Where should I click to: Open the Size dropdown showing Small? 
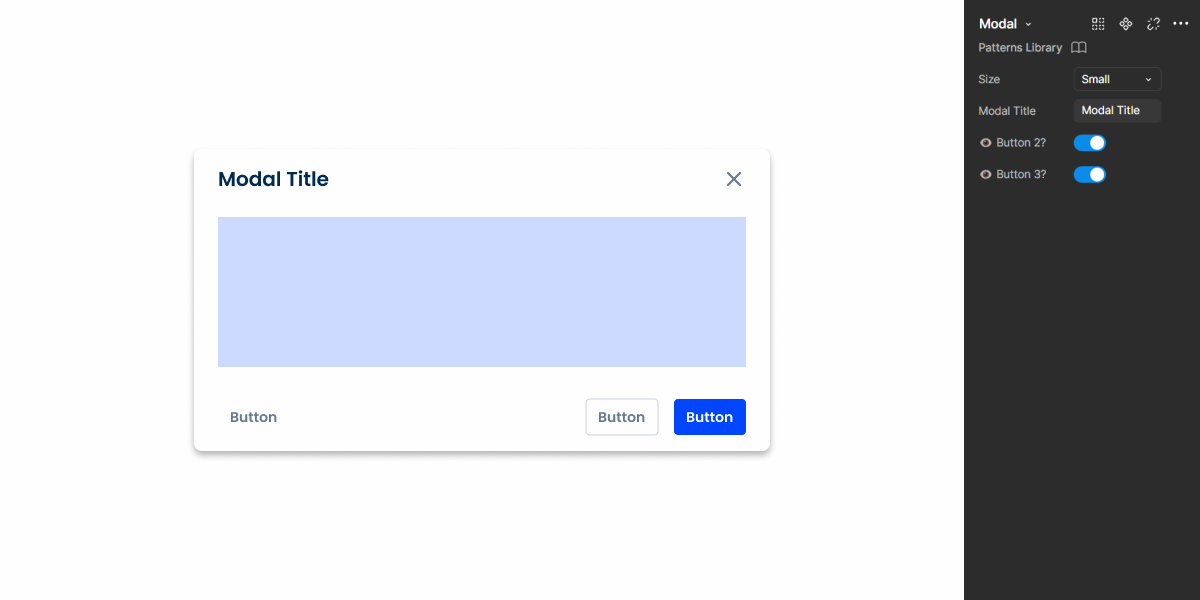tap(1117, 79)
